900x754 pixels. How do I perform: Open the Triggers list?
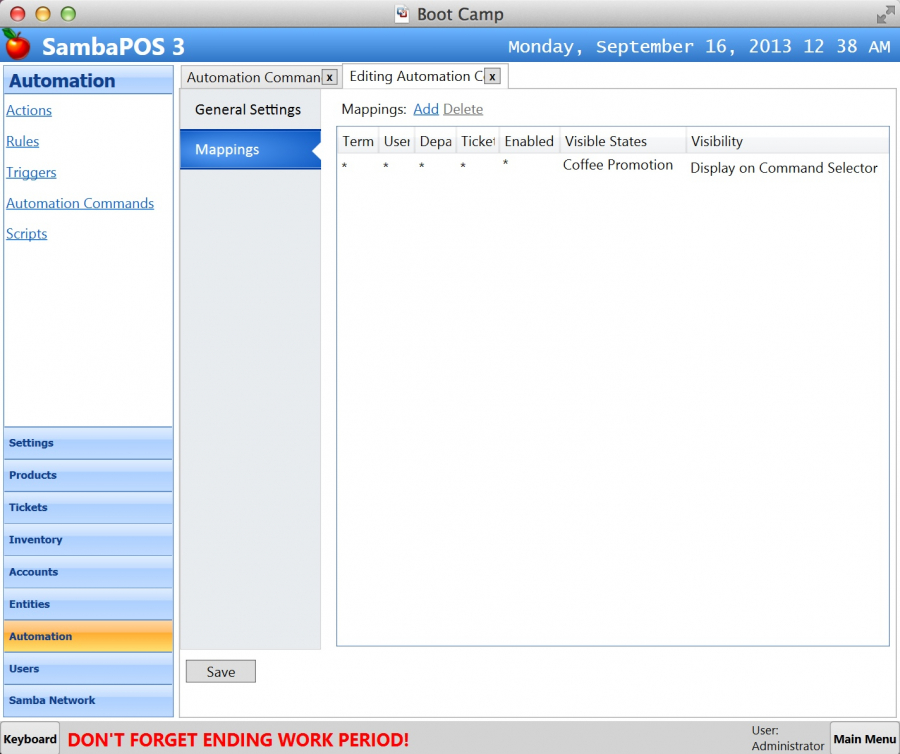click(31, 173)
